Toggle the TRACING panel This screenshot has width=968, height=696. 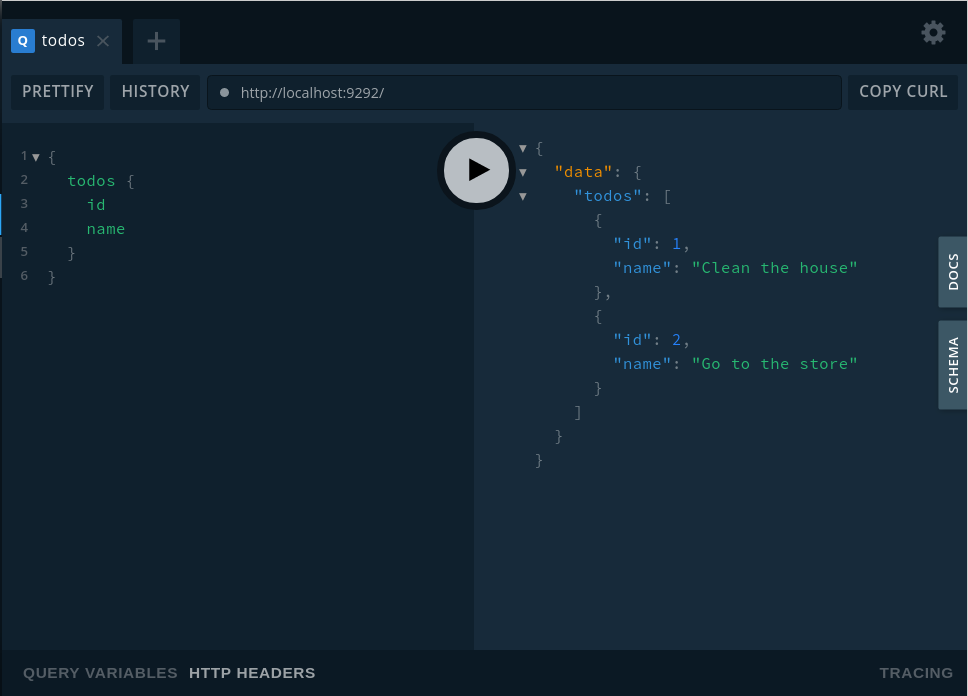click(x=916, y=673)
